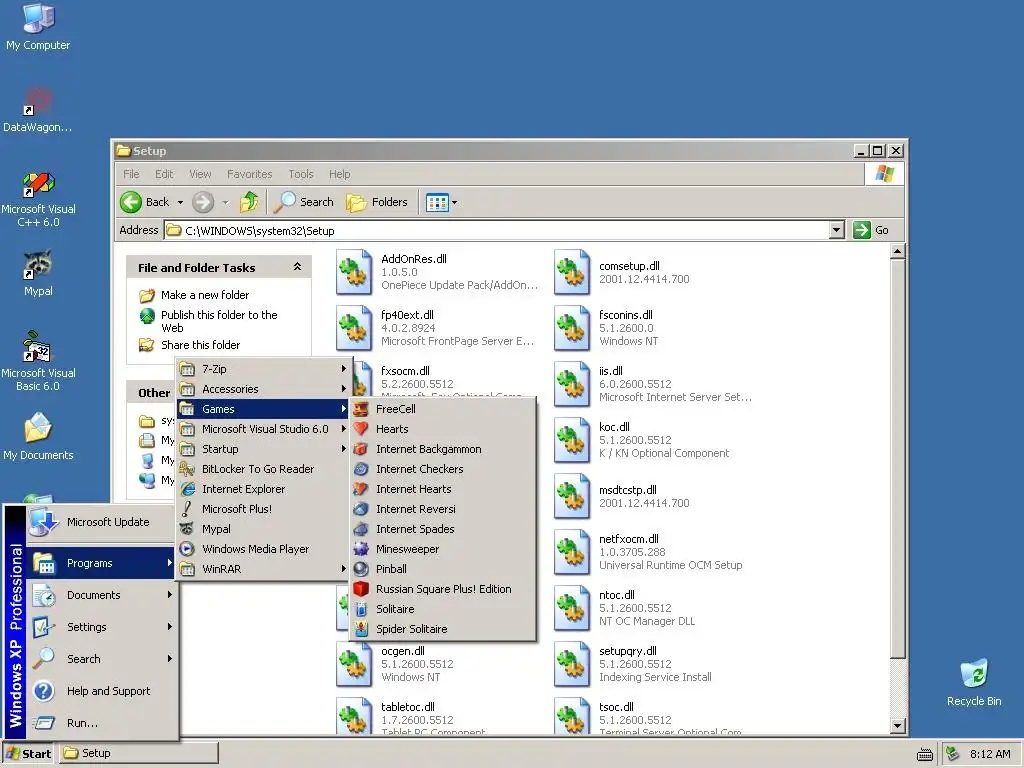Click the Start button

coord(28,754)
